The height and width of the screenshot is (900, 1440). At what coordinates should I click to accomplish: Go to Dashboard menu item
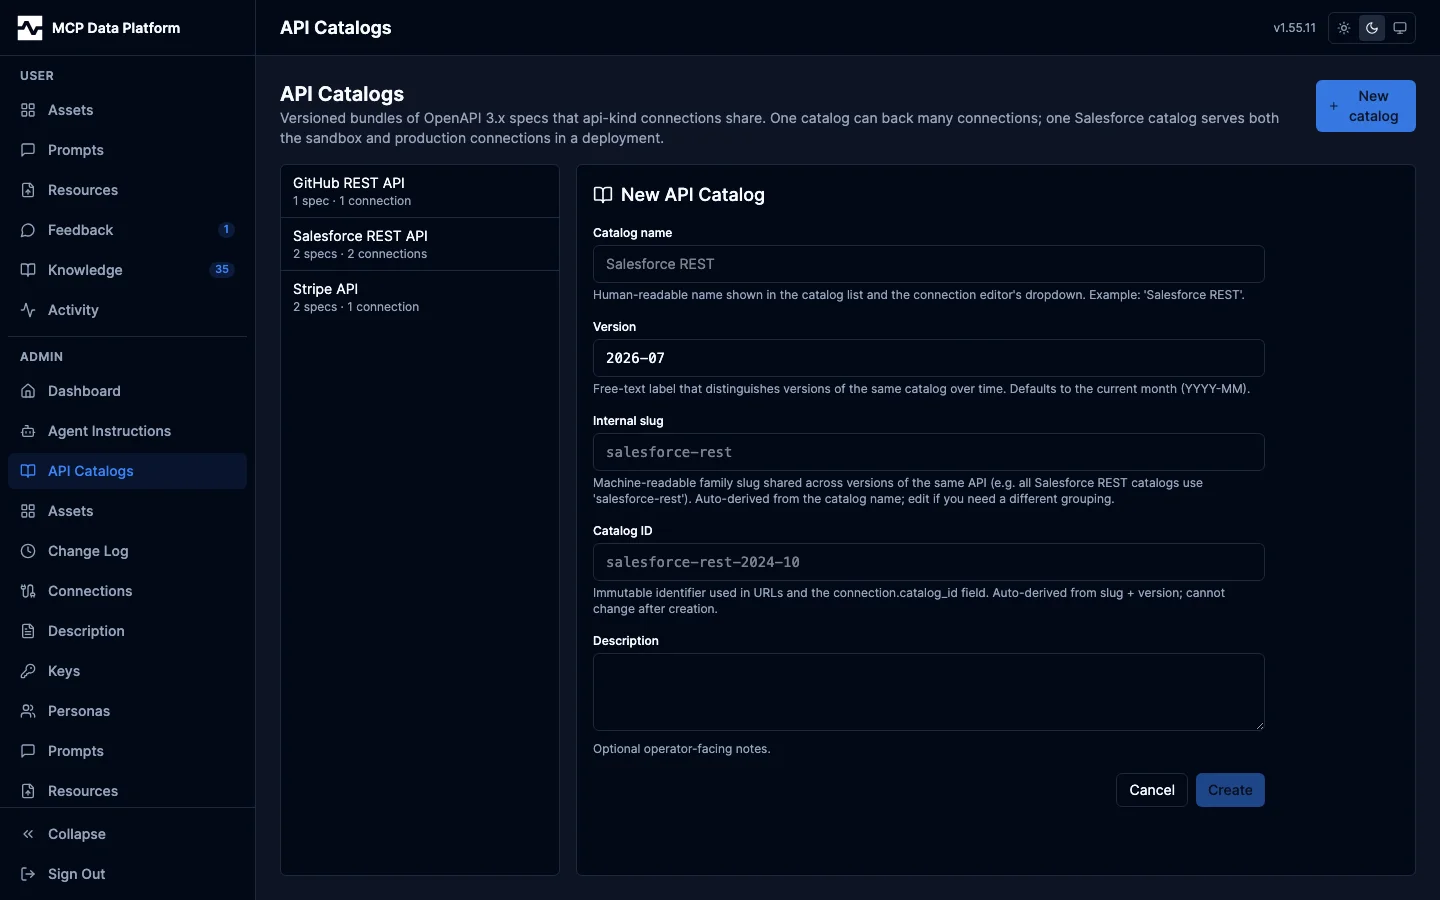127,391
